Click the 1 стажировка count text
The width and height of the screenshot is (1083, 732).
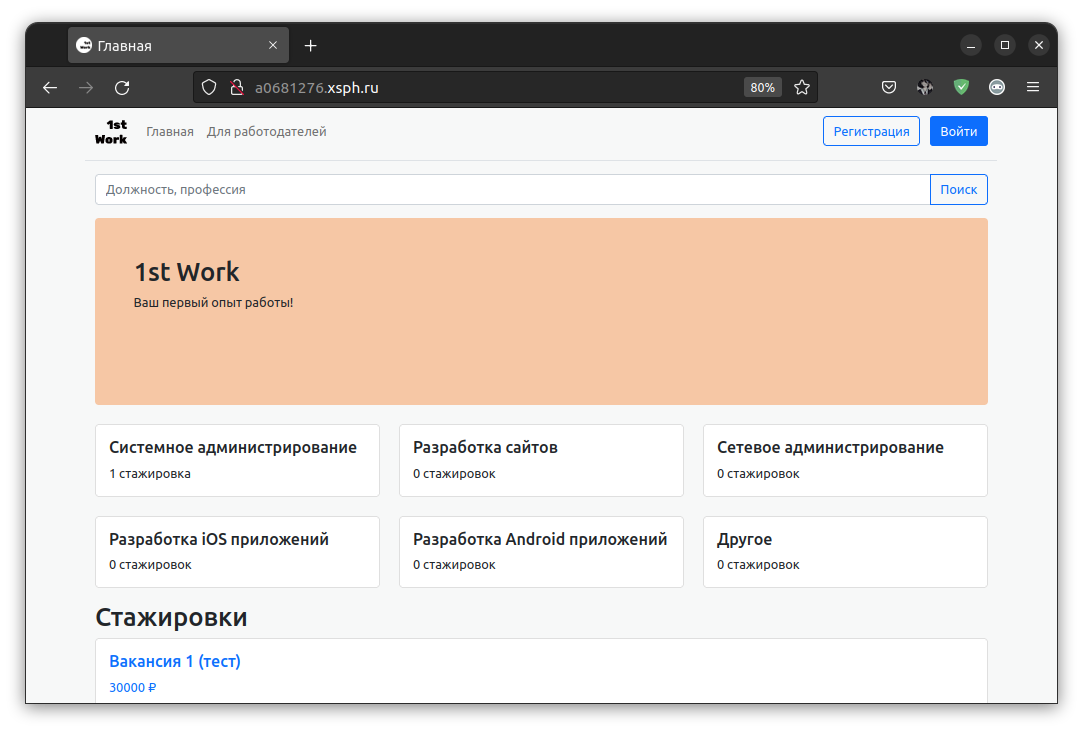(150, 474)
